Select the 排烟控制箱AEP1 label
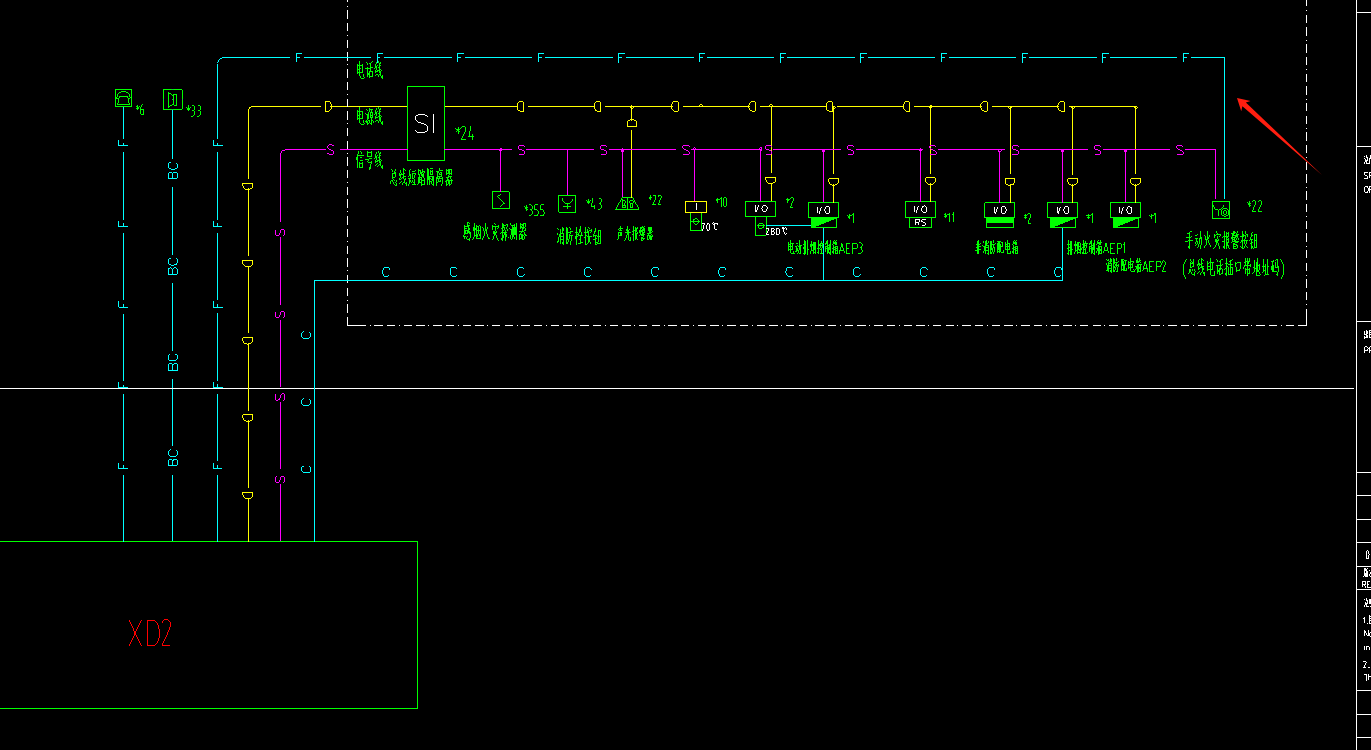The image size is (1371, 750). [1096, 248]
